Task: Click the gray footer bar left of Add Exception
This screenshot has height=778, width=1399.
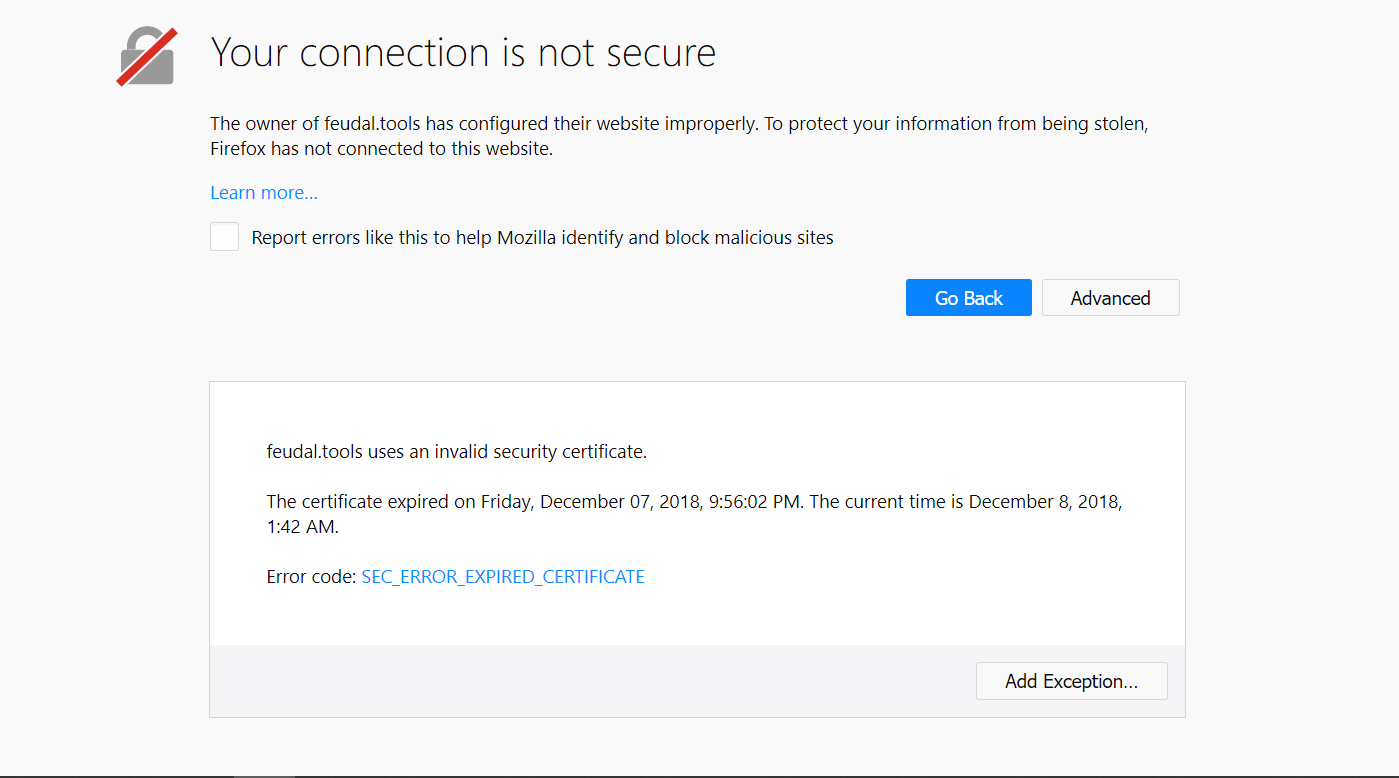Action: 590,681
